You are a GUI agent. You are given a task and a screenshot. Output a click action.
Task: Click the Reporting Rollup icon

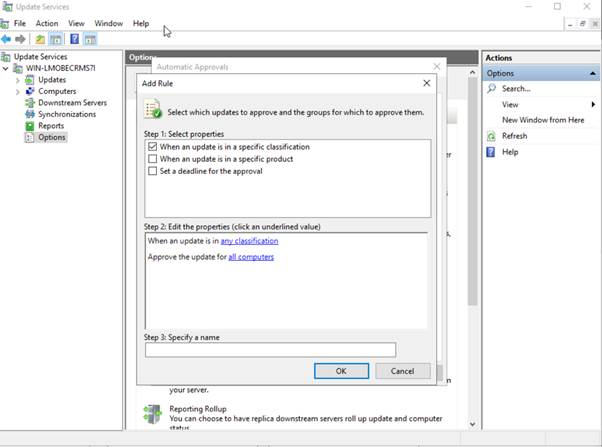(152, 414)
